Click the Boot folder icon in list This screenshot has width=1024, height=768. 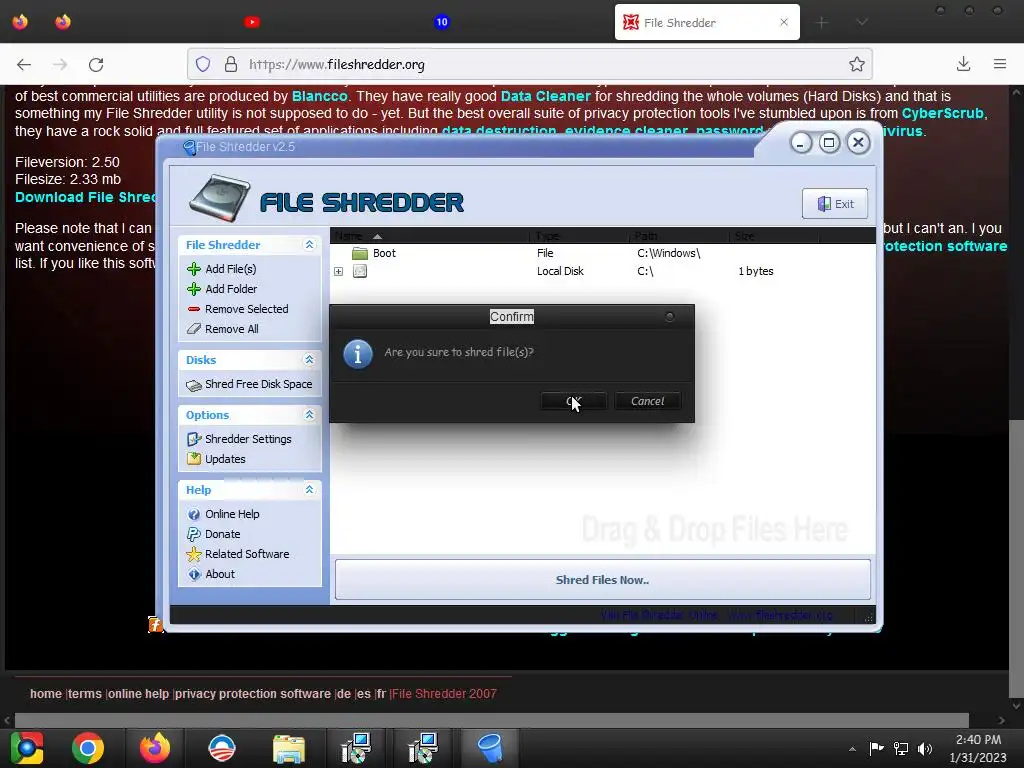tap(360, 253)
